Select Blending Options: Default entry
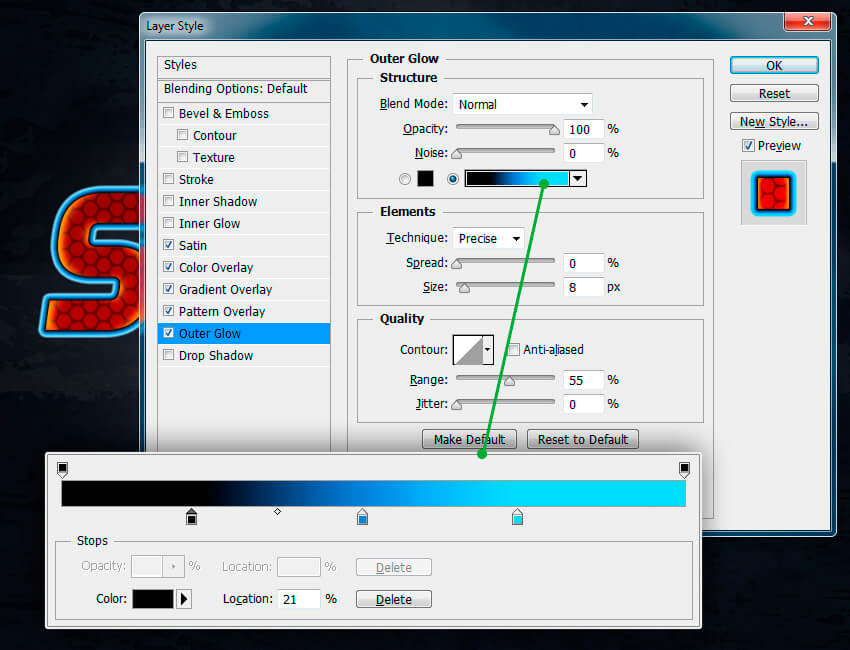 (x=235, y=89)
